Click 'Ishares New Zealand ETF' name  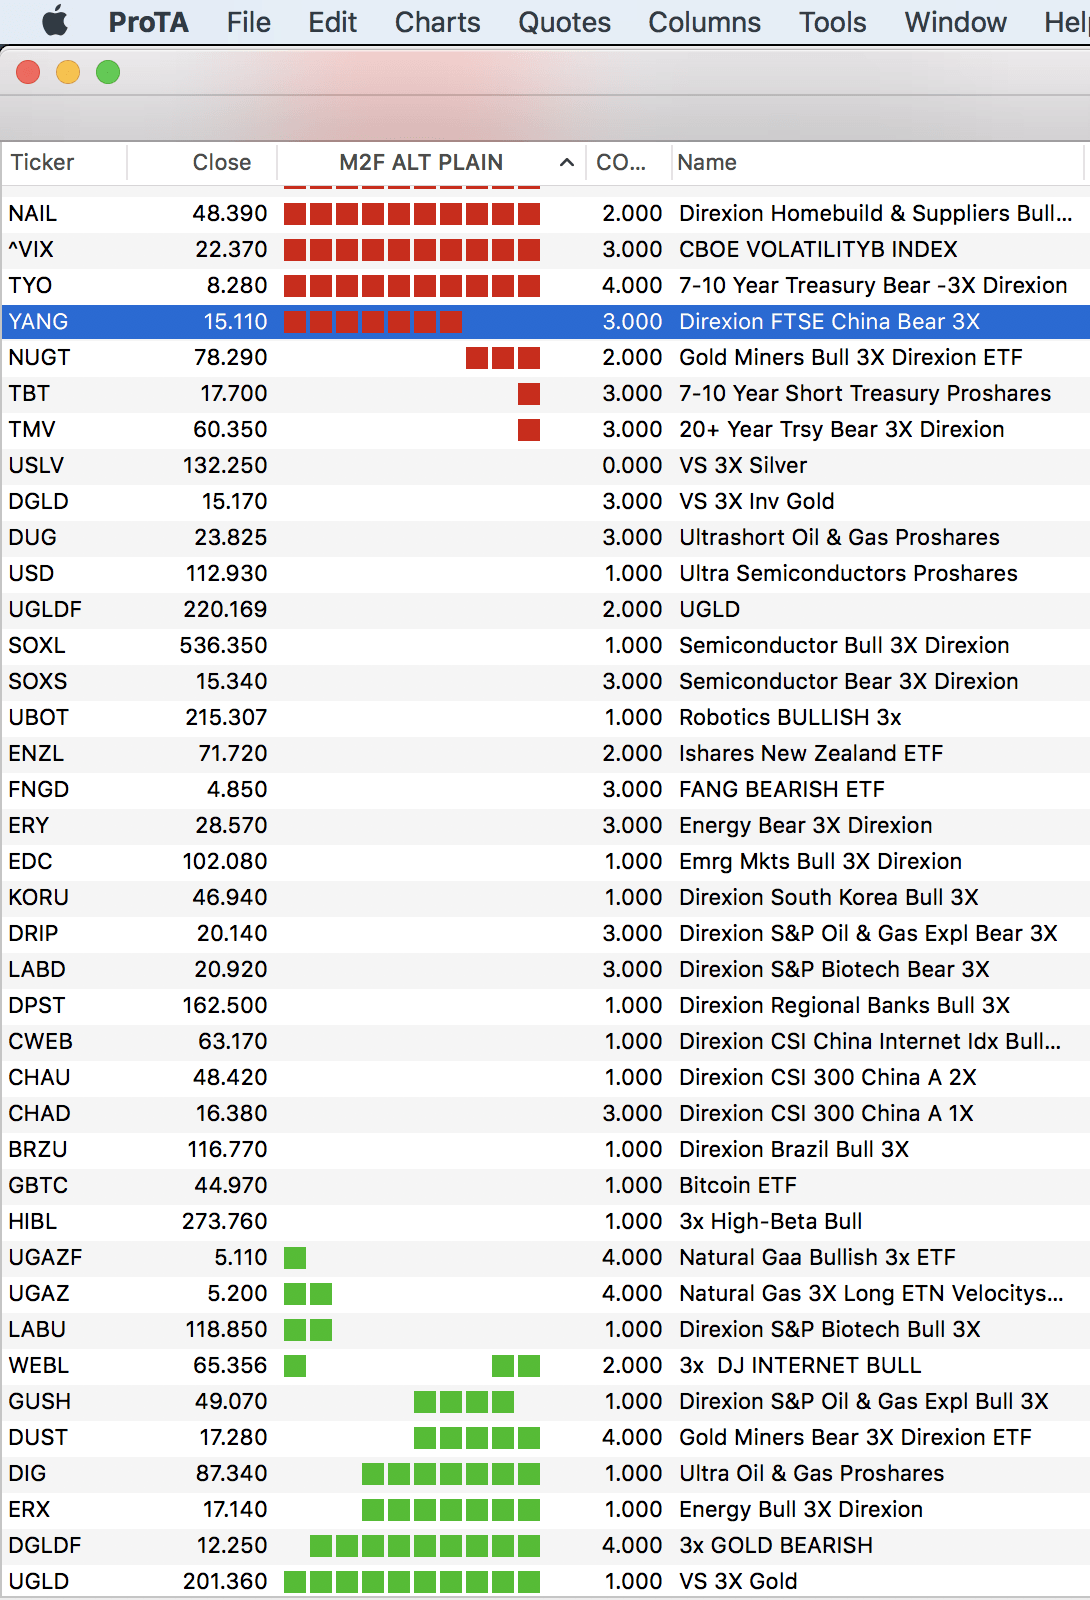(x=811, y=753)
